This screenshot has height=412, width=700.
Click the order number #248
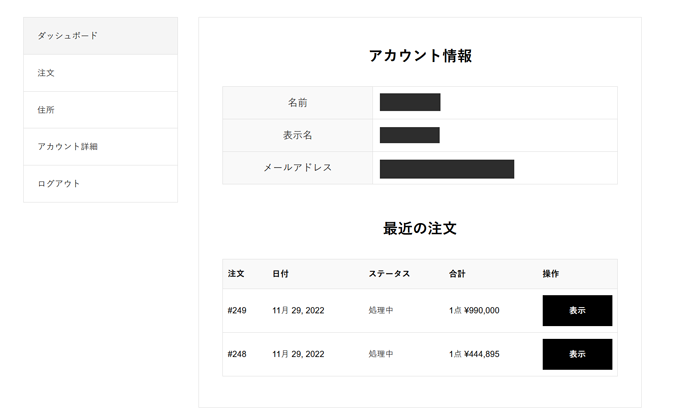[x=237, y=354]
